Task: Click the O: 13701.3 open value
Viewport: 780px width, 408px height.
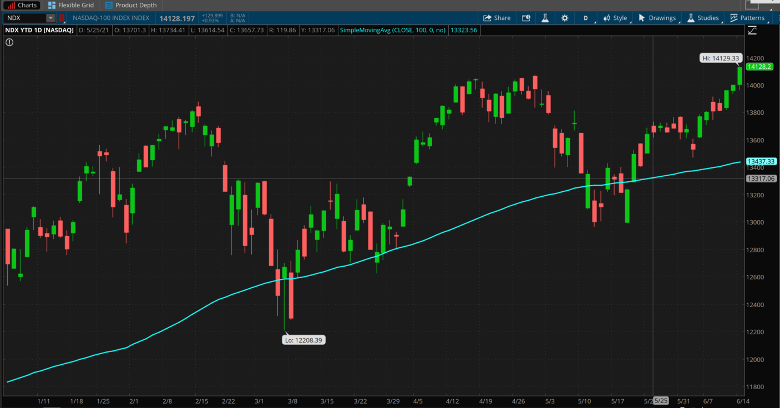Action: pos(130,30)
